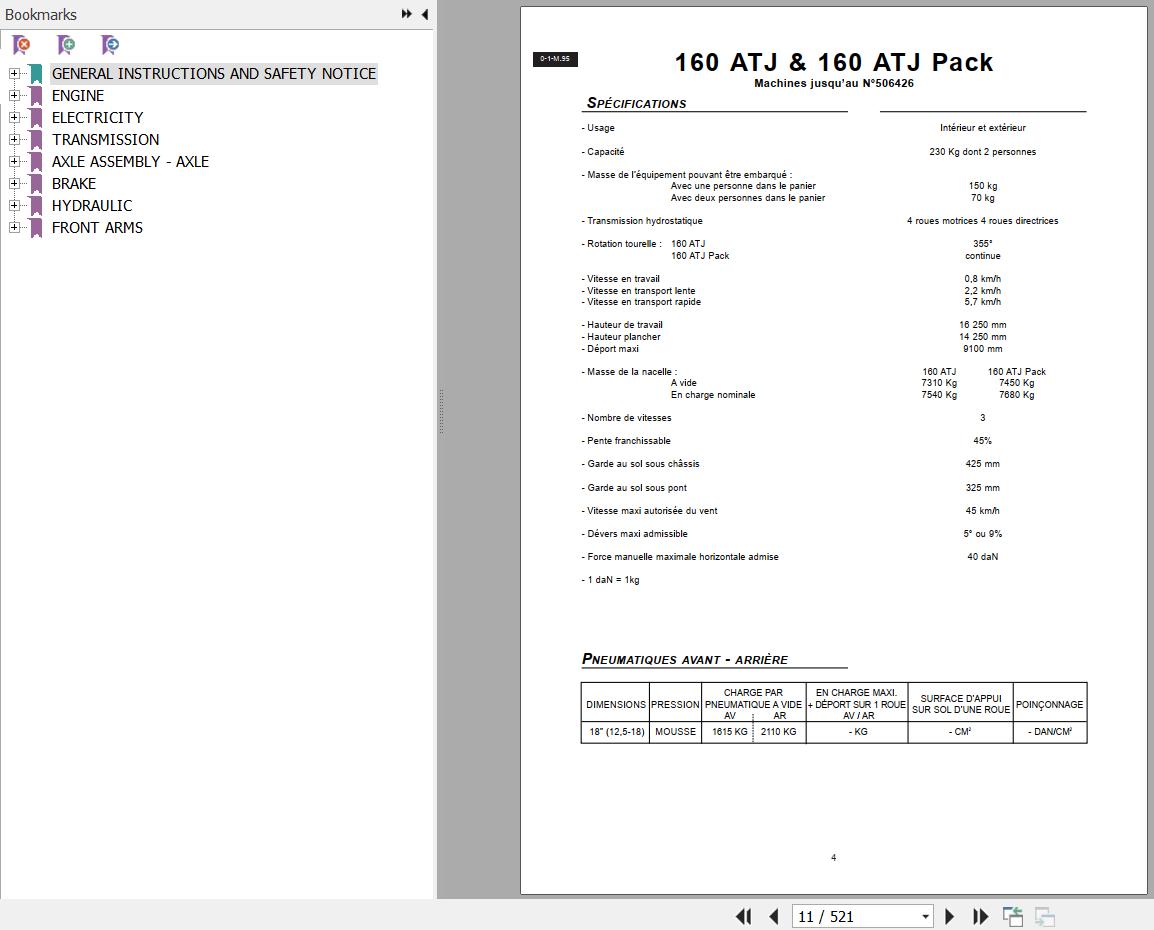Expand the TRANSMISSION bookmark node

[x=13, y=140]
